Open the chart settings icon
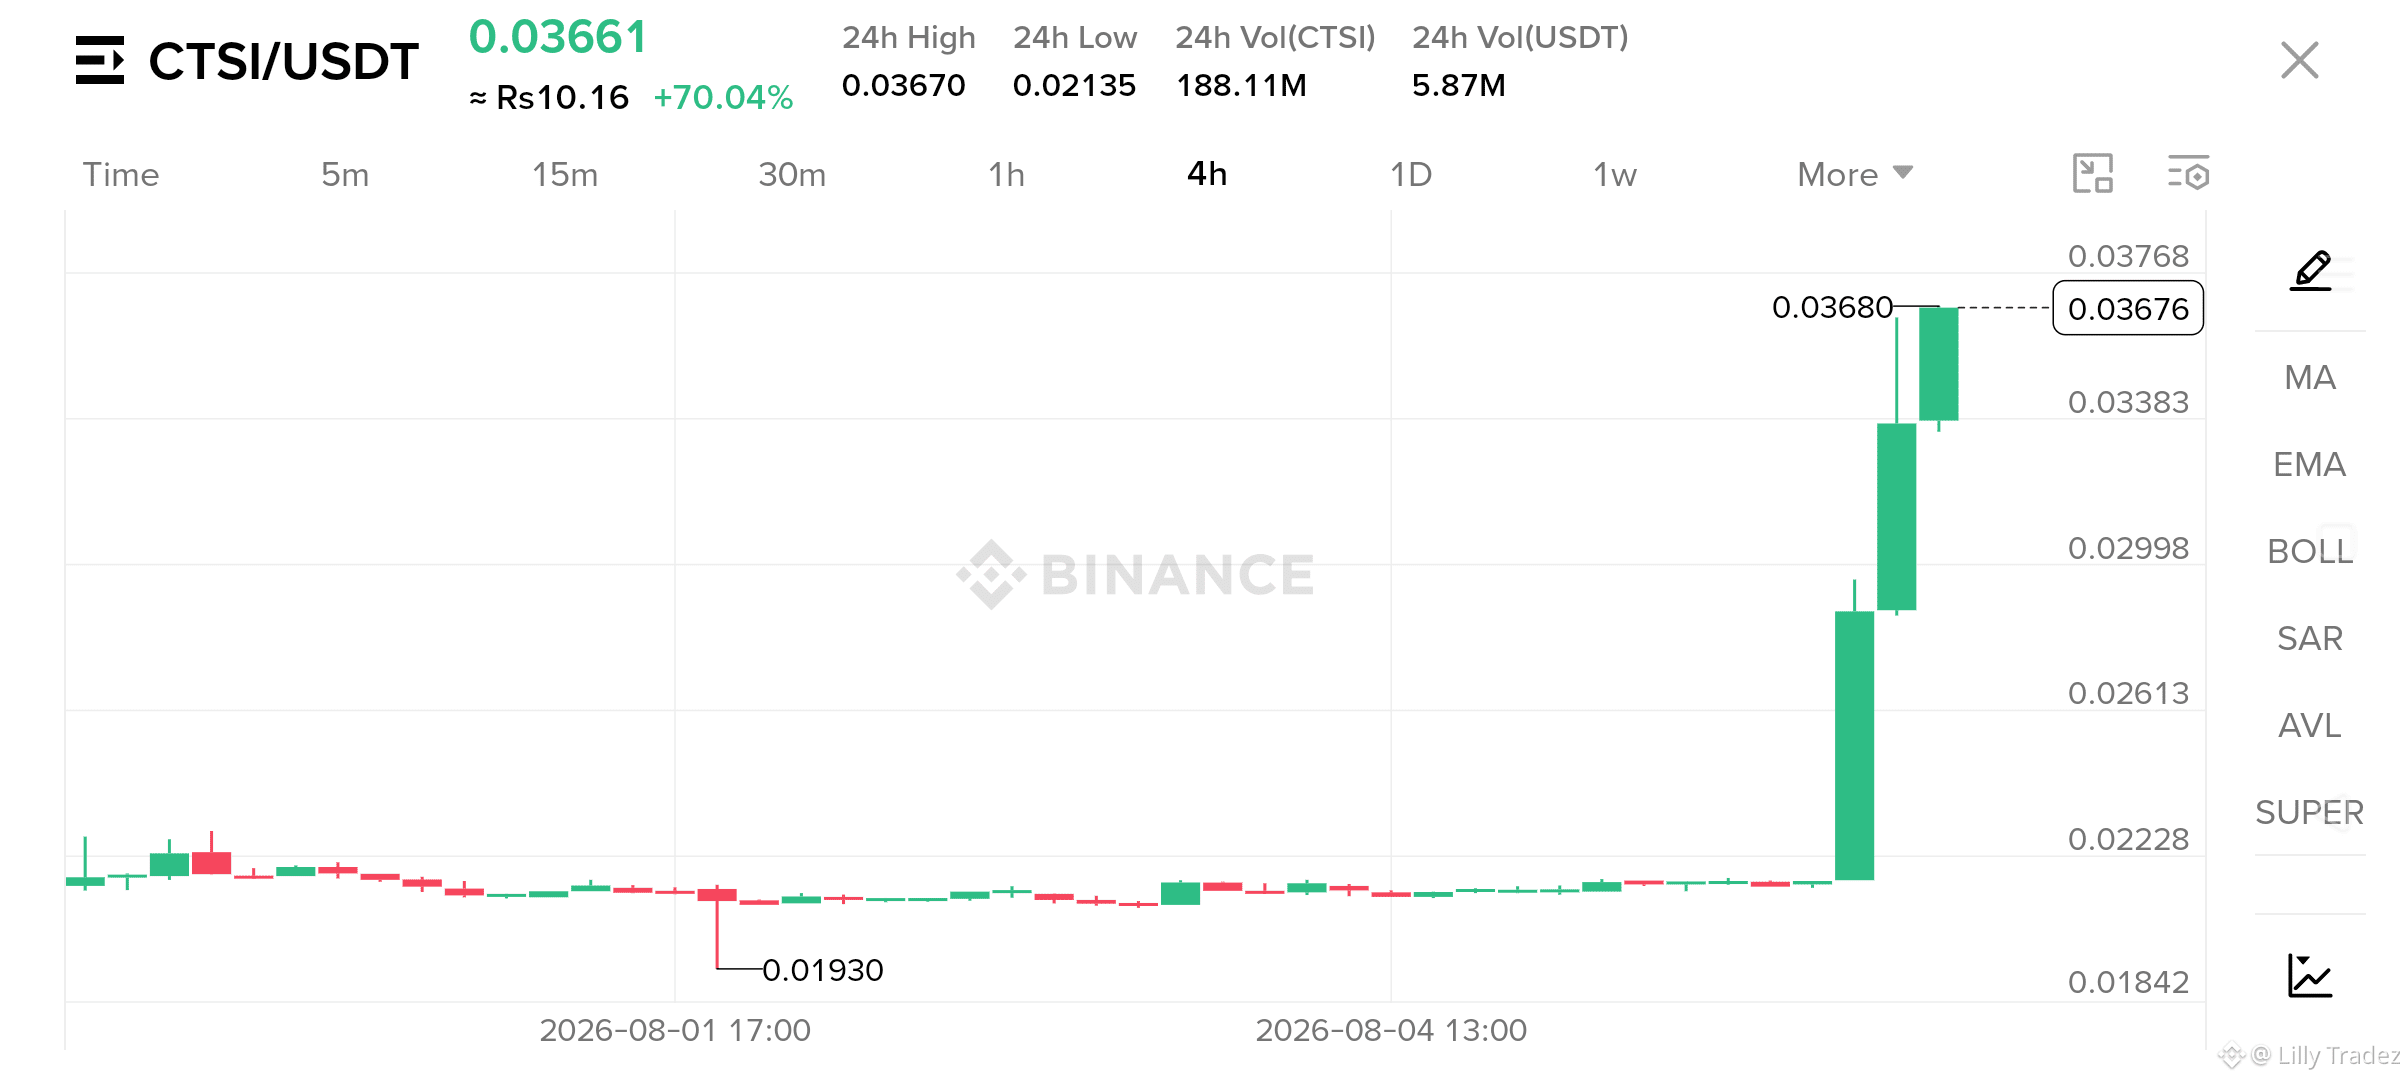2408x1080 pixels. (2188, 173)
